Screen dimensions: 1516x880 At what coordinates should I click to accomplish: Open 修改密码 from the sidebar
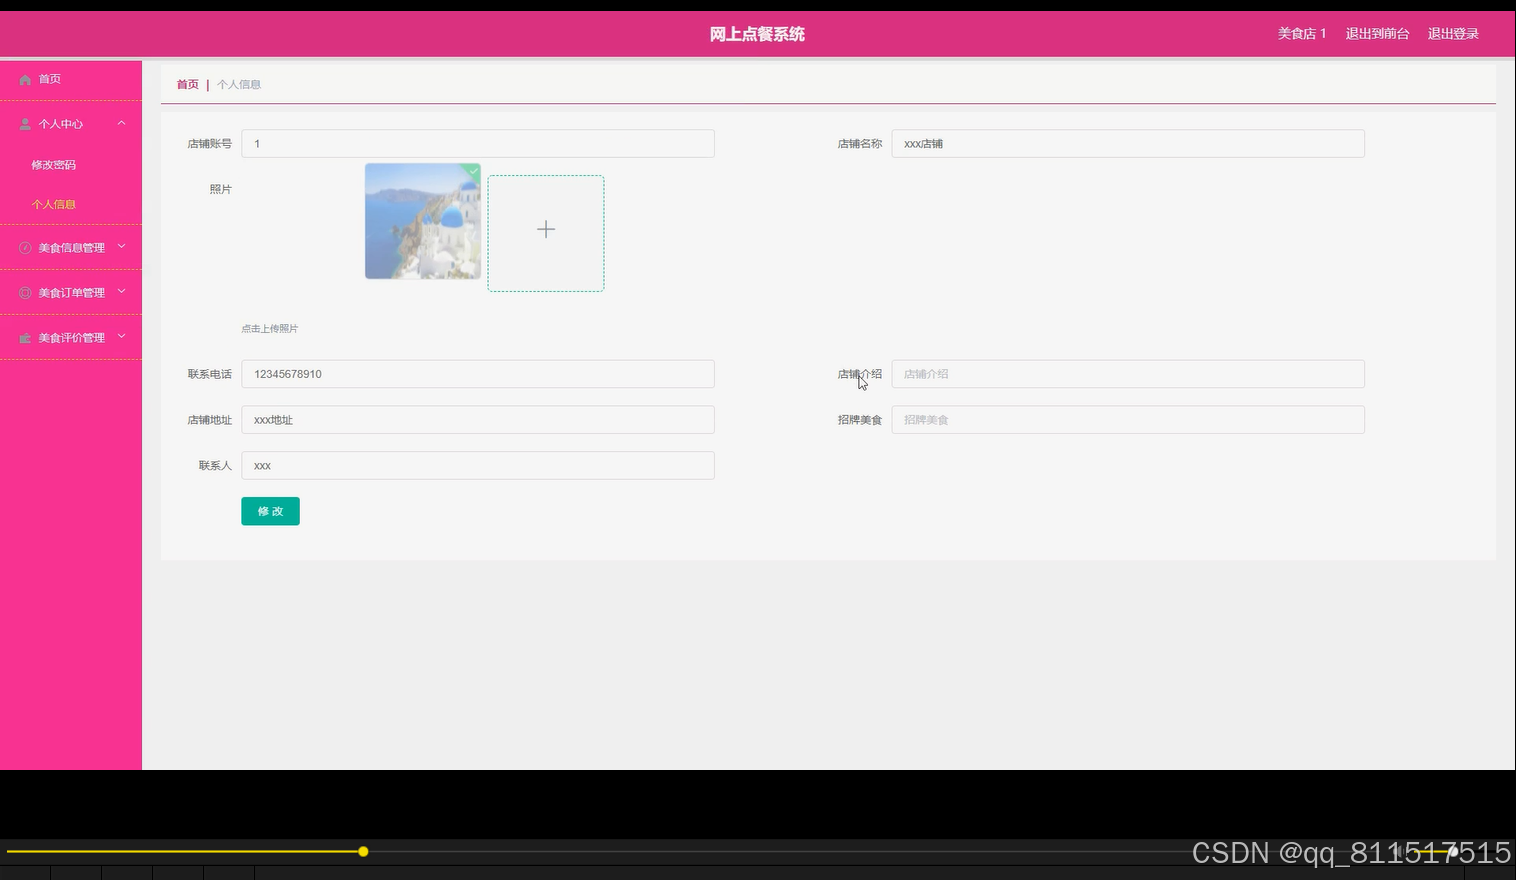click(x=54, y=164)
